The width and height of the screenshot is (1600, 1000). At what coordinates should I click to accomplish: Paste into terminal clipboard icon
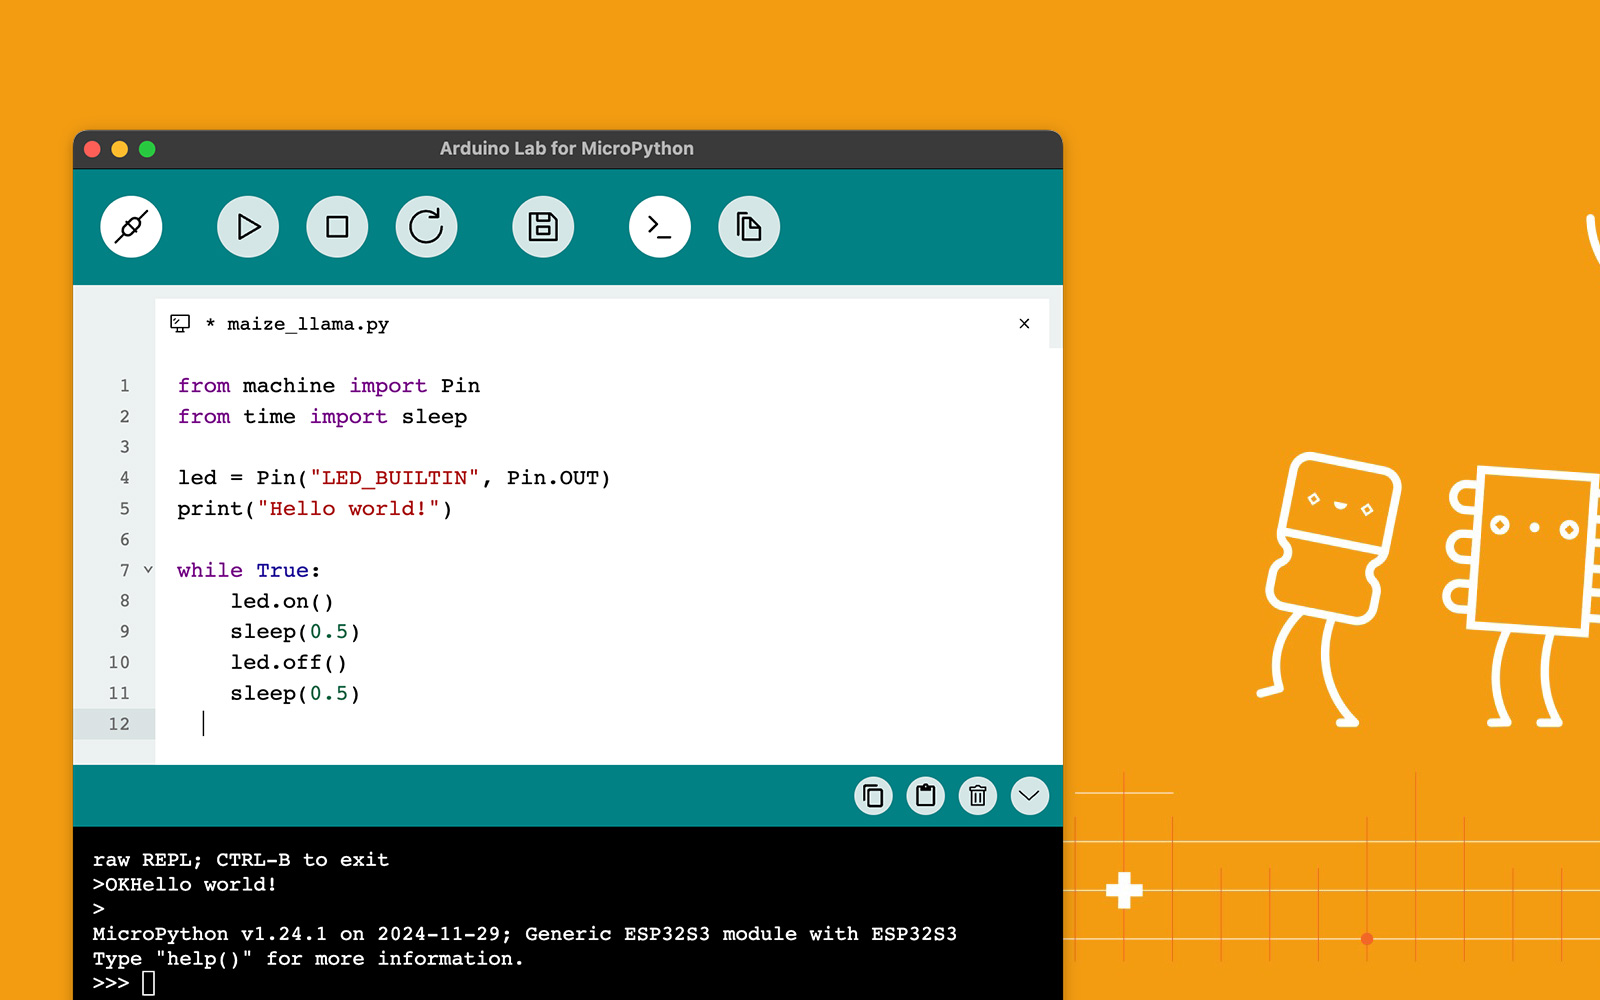[926, 796]
